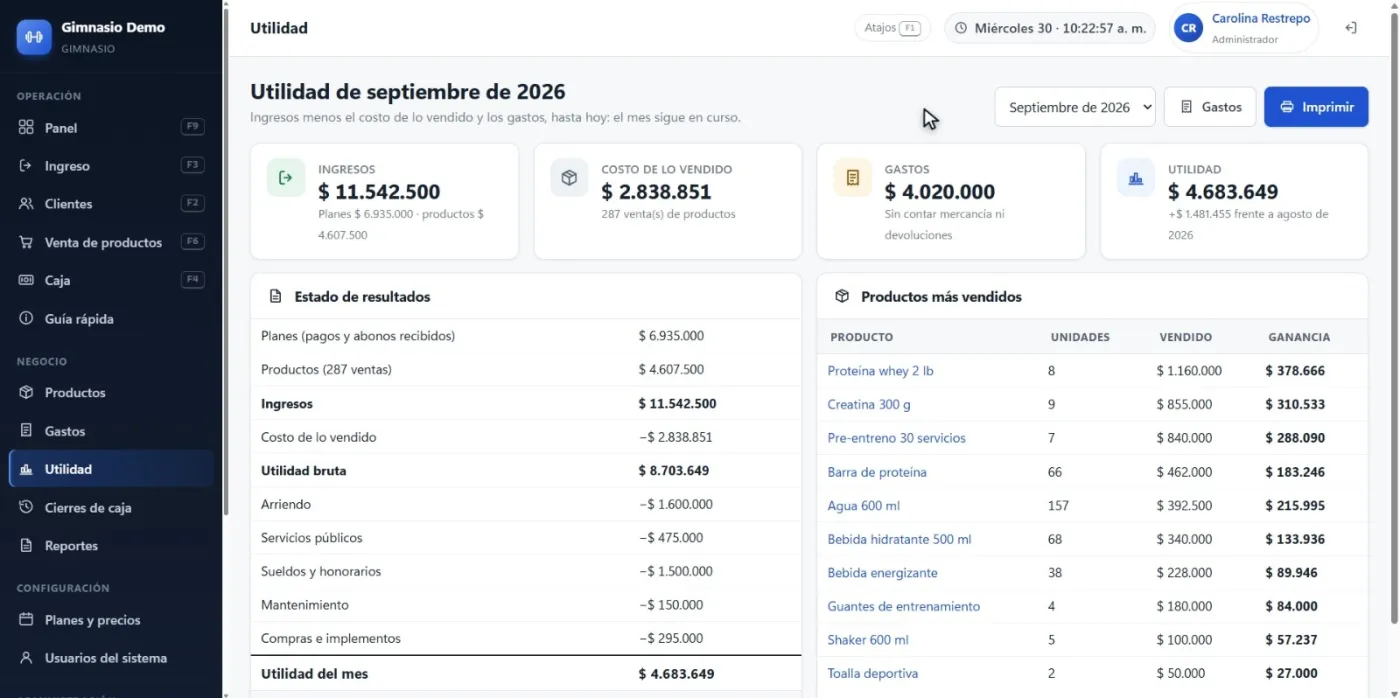Click the $ 11.542.500 Ingresos card amount
The height and width of the screenshot is (698, 1400).
coord(379,192)
